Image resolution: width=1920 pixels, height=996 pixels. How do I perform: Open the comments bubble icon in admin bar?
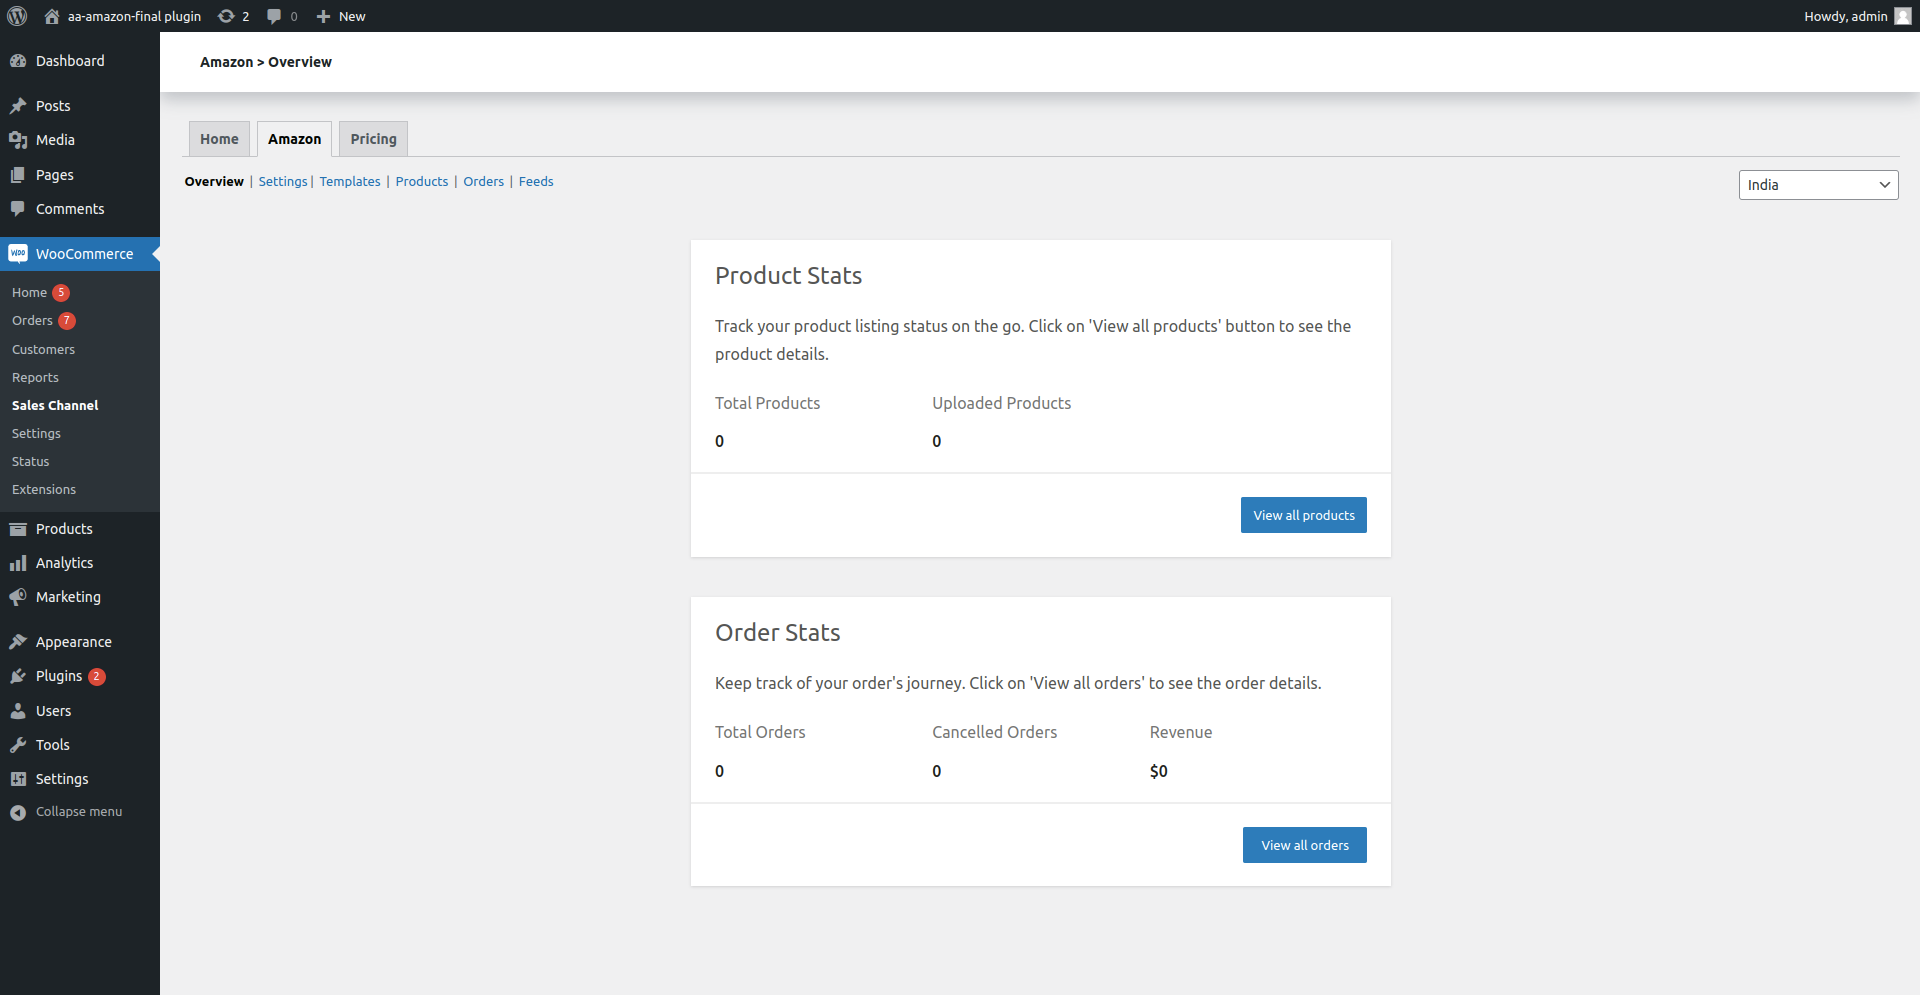coord(274,16)
